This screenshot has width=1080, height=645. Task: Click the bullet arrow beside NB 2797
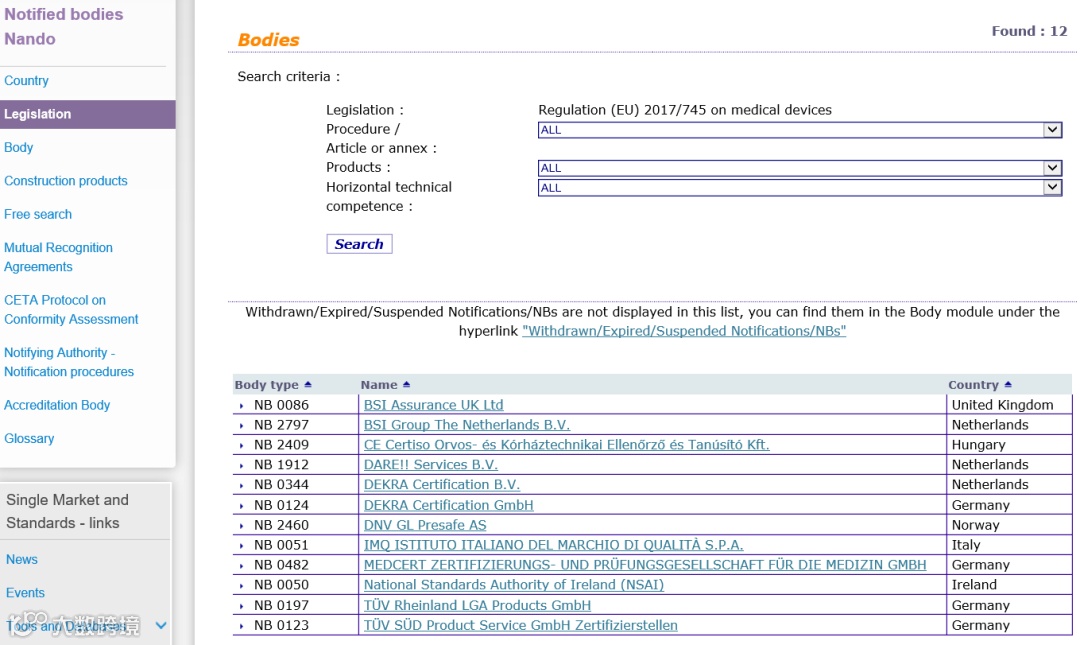241,426
